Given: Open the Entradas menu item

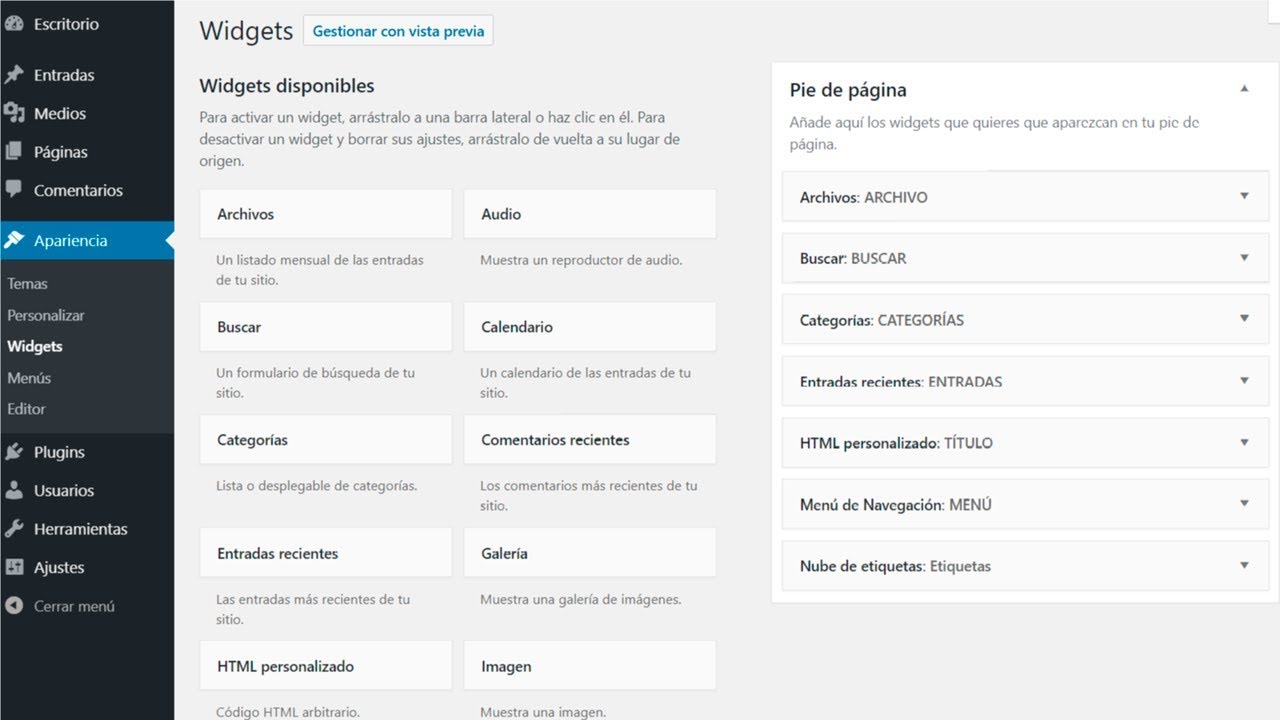Looking at the screenshot, I should [x=64, y=75].
